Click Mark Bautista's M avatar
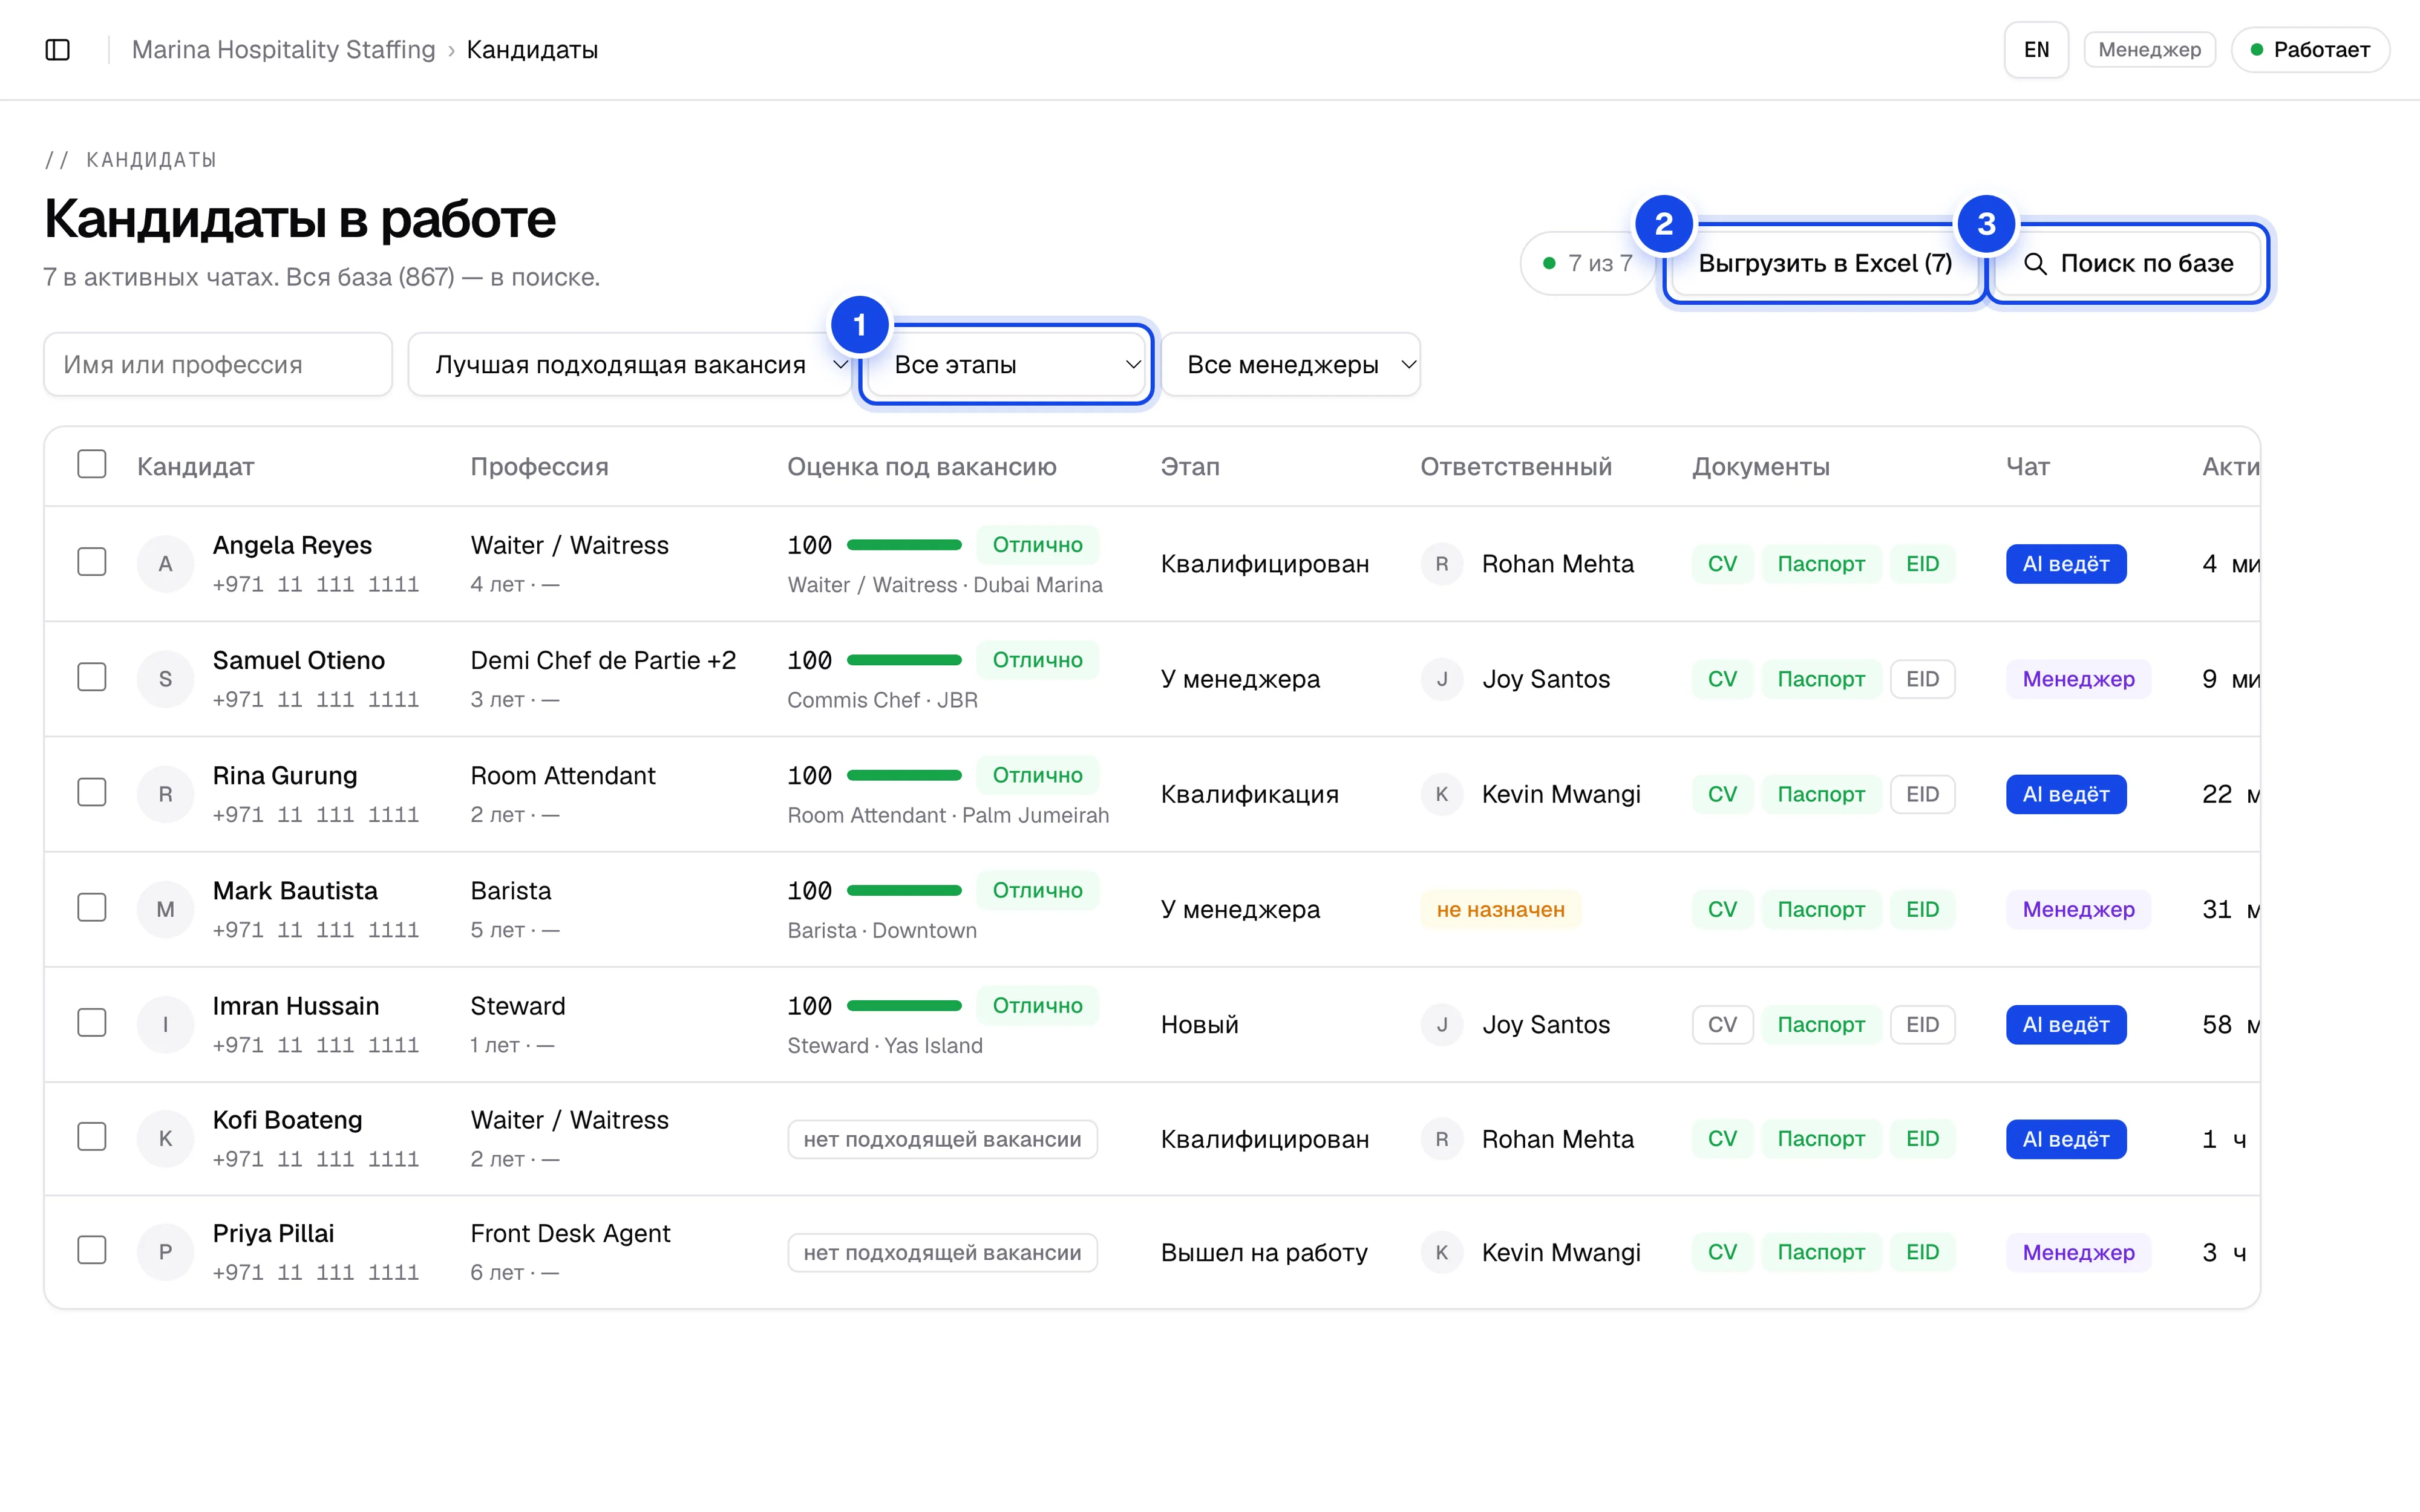 pyautogui.click(x=165, y=909)
